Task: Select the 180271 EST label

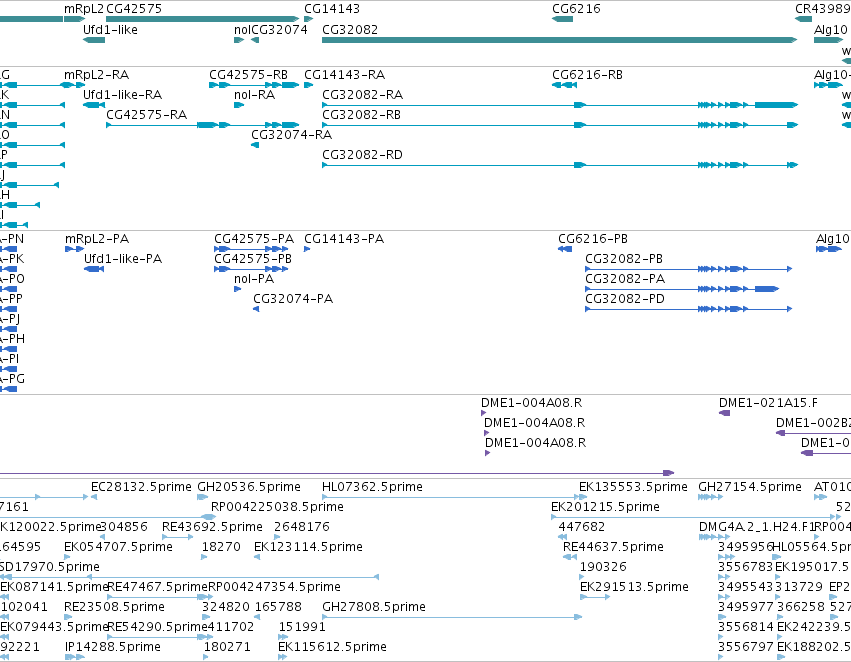Action: 227,647
